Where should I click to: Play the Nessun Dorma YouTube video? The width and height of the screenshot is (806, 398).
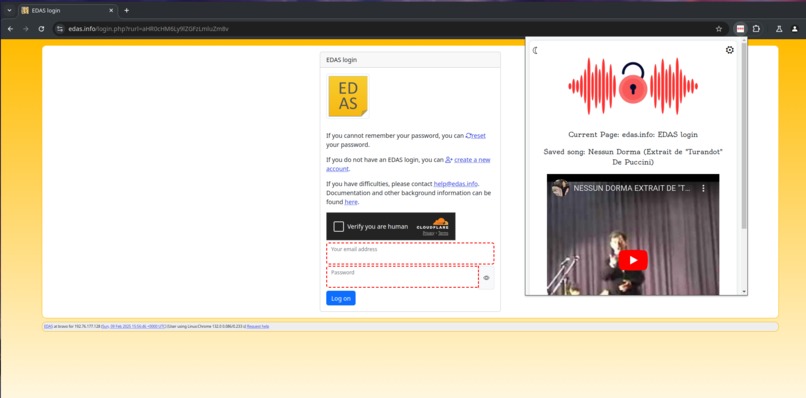[633, 260]
